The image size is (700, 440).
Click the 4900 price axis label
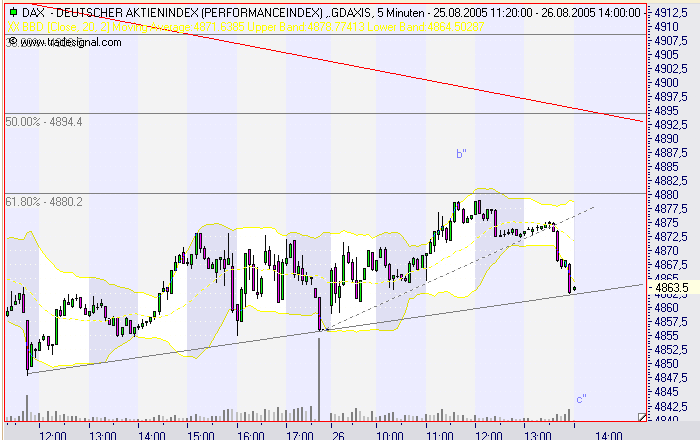pyautogui.click(x=666, y=83)
